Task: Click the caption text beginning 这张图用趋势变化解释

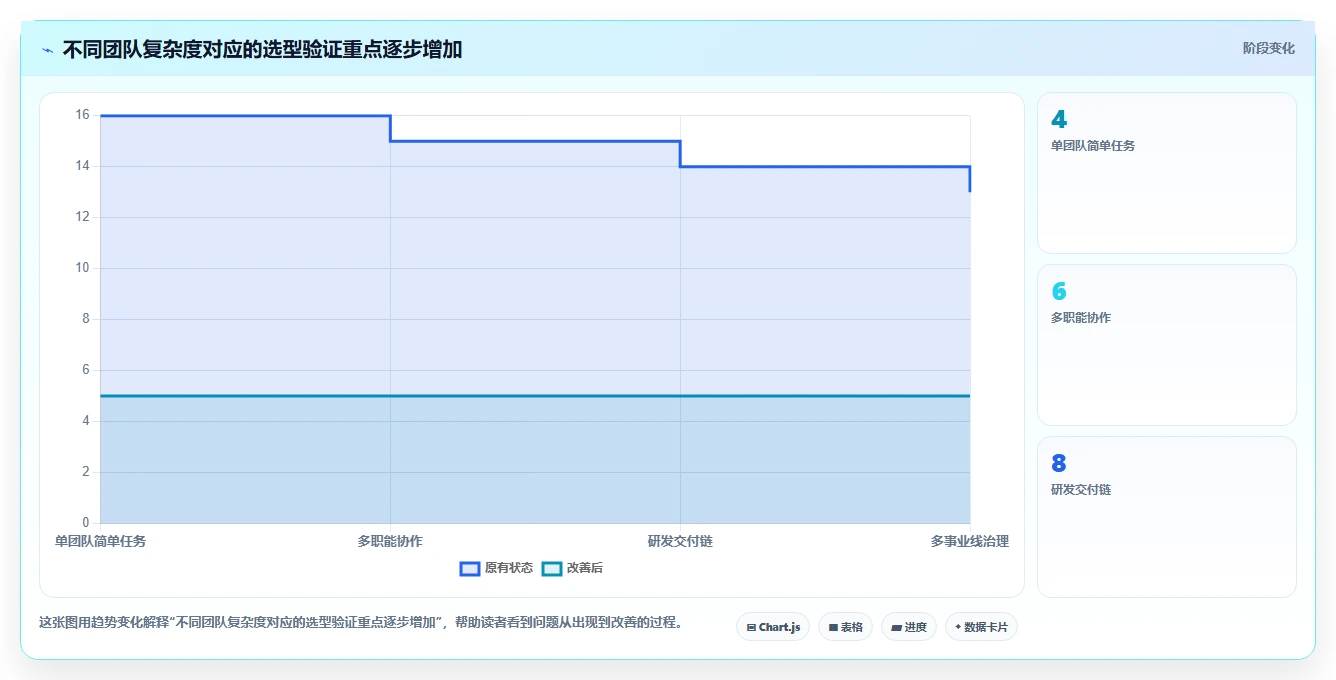Action: 361,622
